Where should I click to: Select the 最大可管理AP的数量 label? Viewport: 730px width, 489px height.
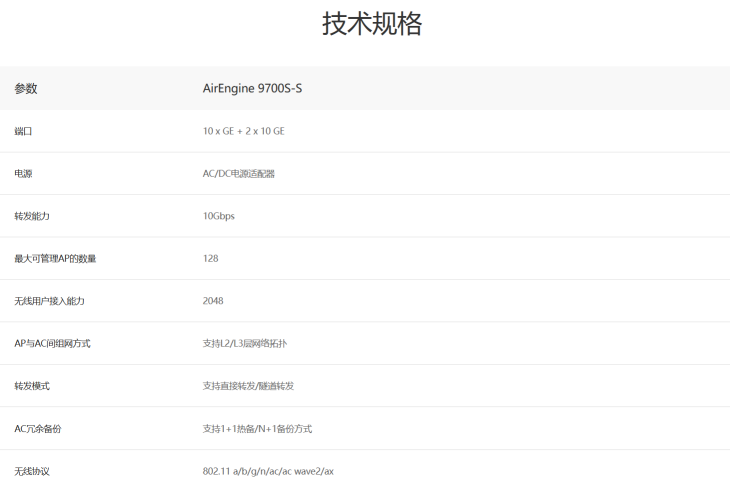[x=55, y=258]
